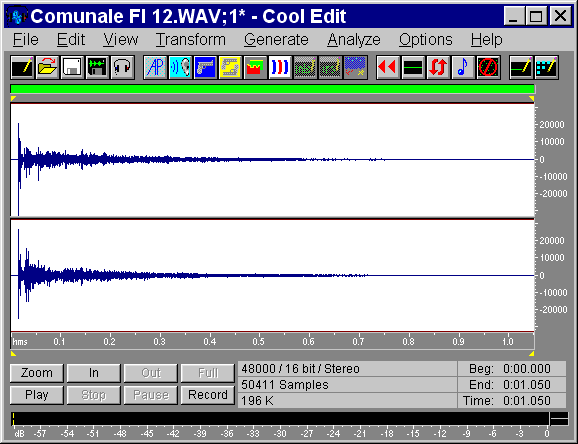Viewport: 578px width, 444px height.
Task: Click the AP toolbar icon
Action: (155, 67)
